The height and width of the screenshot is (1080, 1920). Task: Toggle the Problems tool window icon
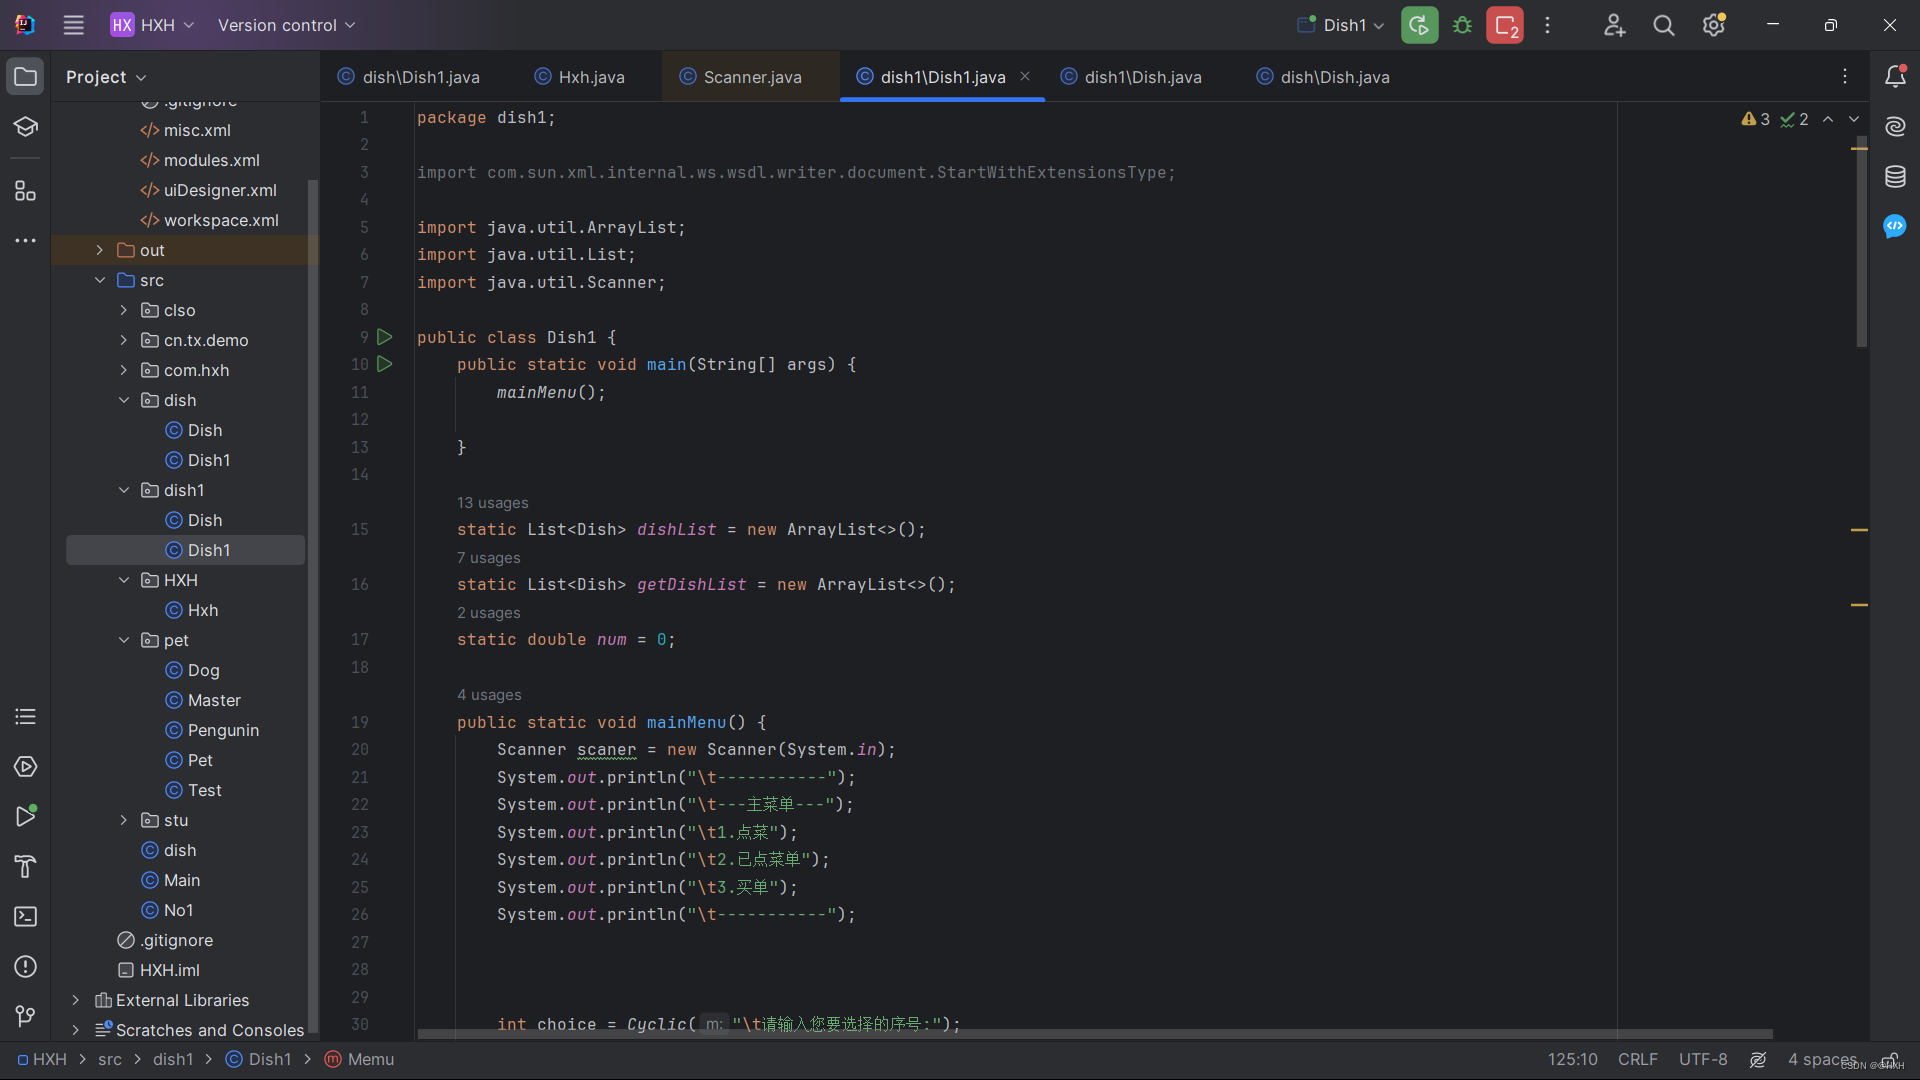[25, 966]
